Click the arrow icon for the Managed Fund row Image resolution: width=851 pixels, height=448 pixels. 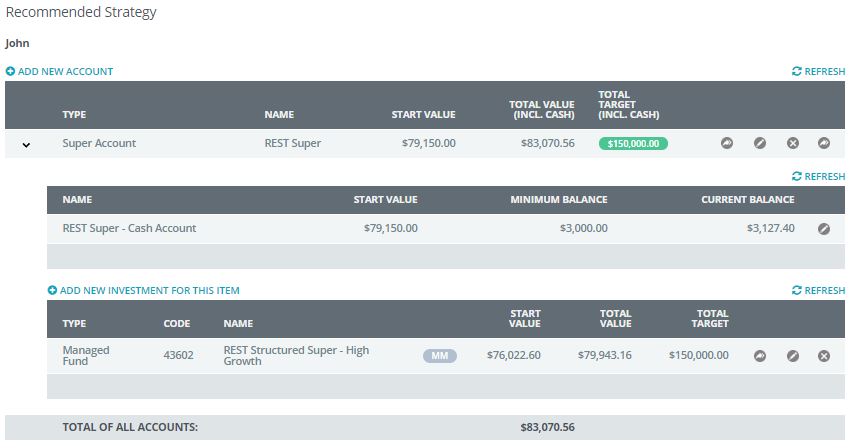point(760,355)
